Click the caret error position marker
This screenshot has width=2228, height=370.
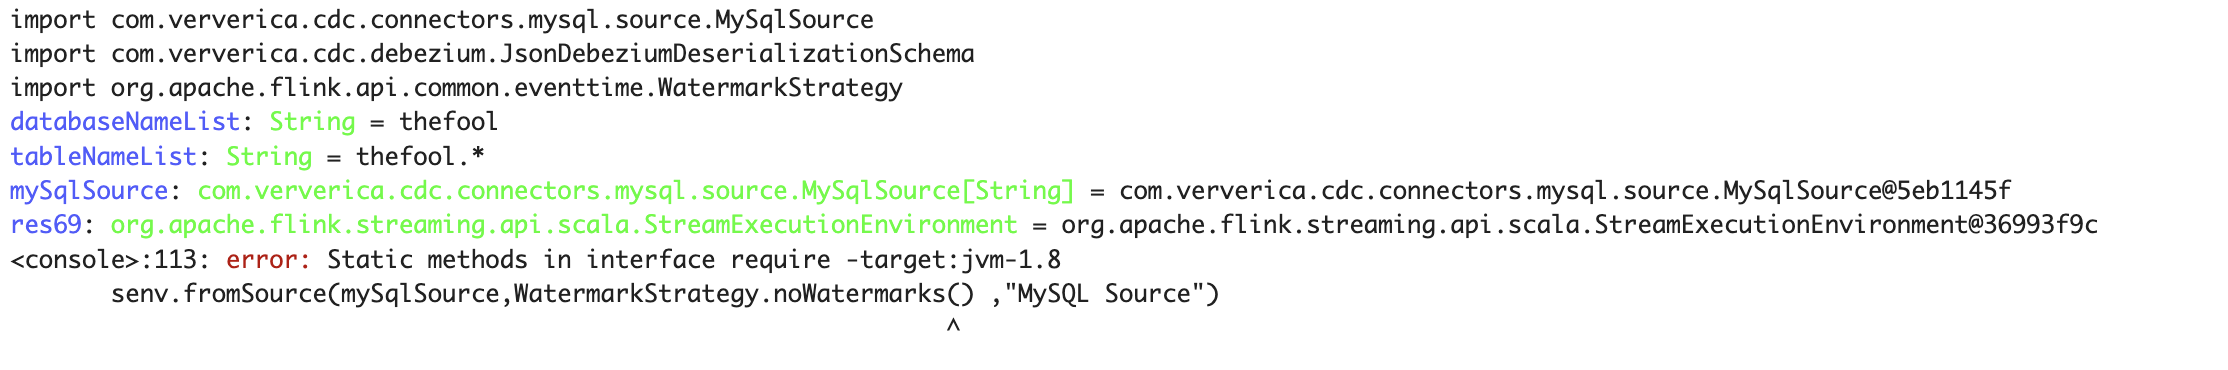click(953, 326)
